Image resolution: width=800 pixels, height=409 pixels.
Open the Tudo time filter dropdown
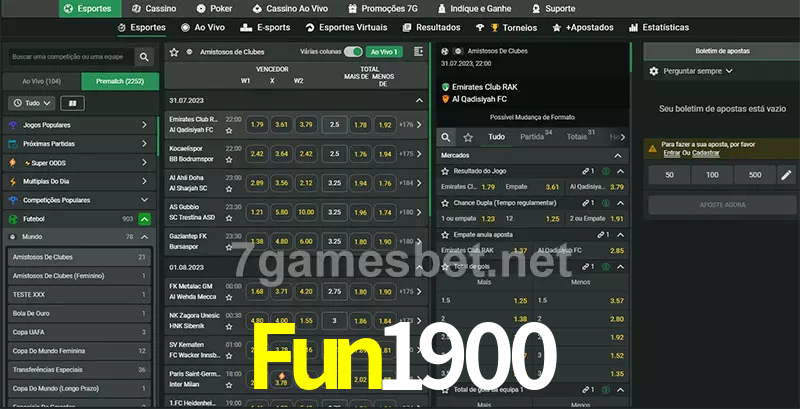click(x=31, y=102)
